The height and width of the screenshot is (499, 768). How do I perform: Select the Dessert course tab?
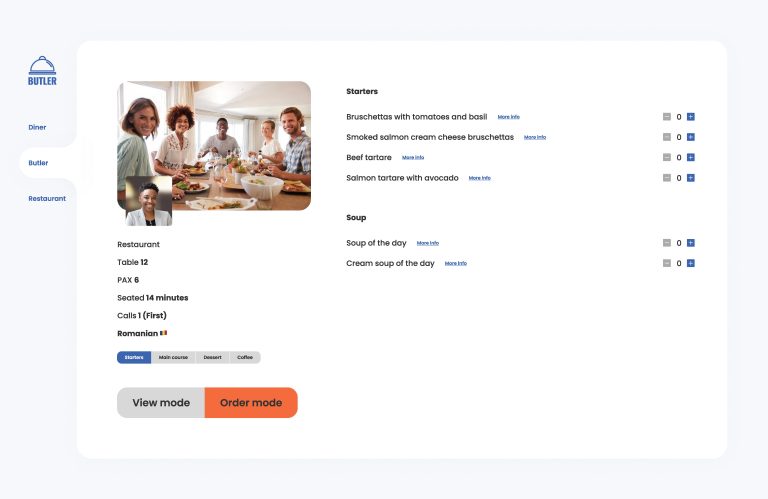click(212, 357)
